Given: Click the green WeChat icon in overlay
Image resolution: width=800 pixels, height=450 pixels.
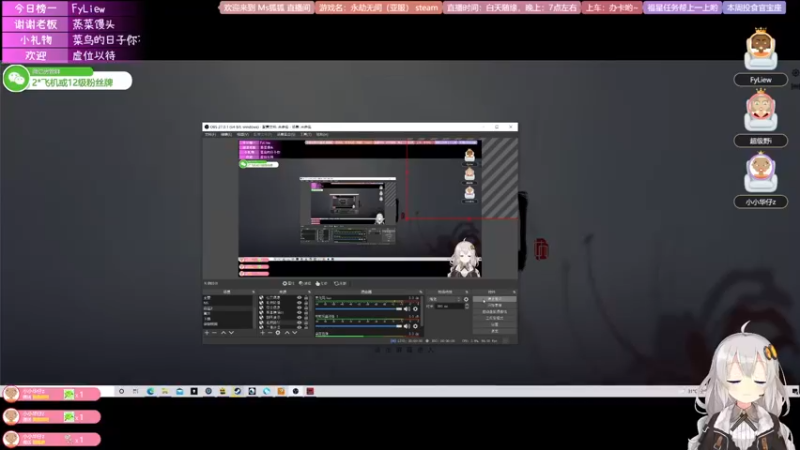Looking at the screenshot, I should tap(16, 79).
